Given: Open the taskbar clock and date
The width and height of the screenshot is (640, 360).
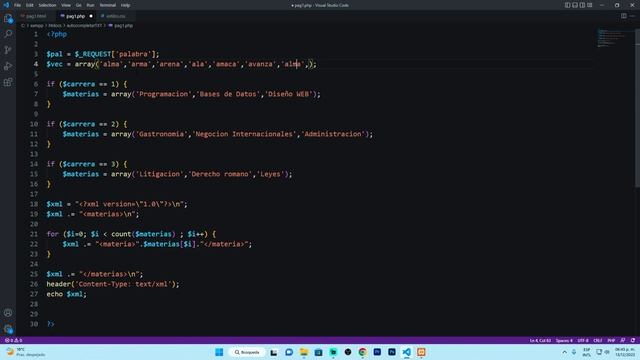Looking at the screenshot, I should tap(625, 352).
